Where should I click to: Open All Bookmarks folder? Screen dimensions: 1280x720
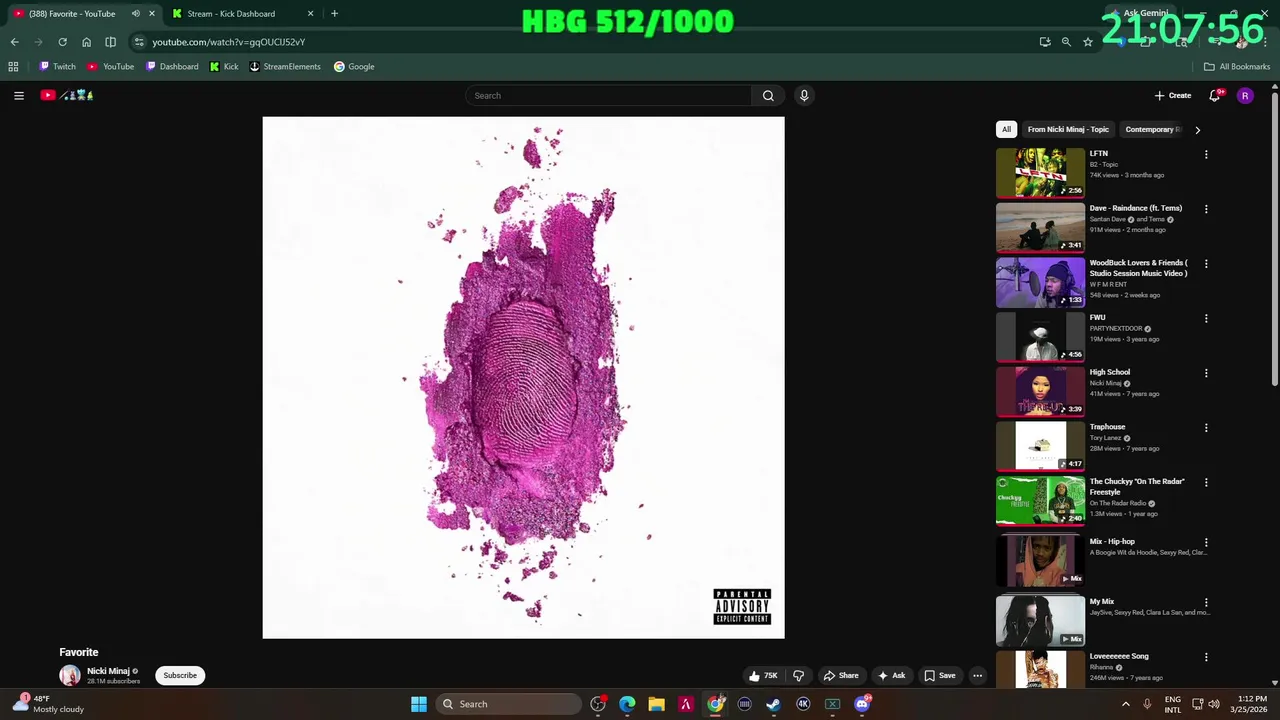(x=1237, y=67)
